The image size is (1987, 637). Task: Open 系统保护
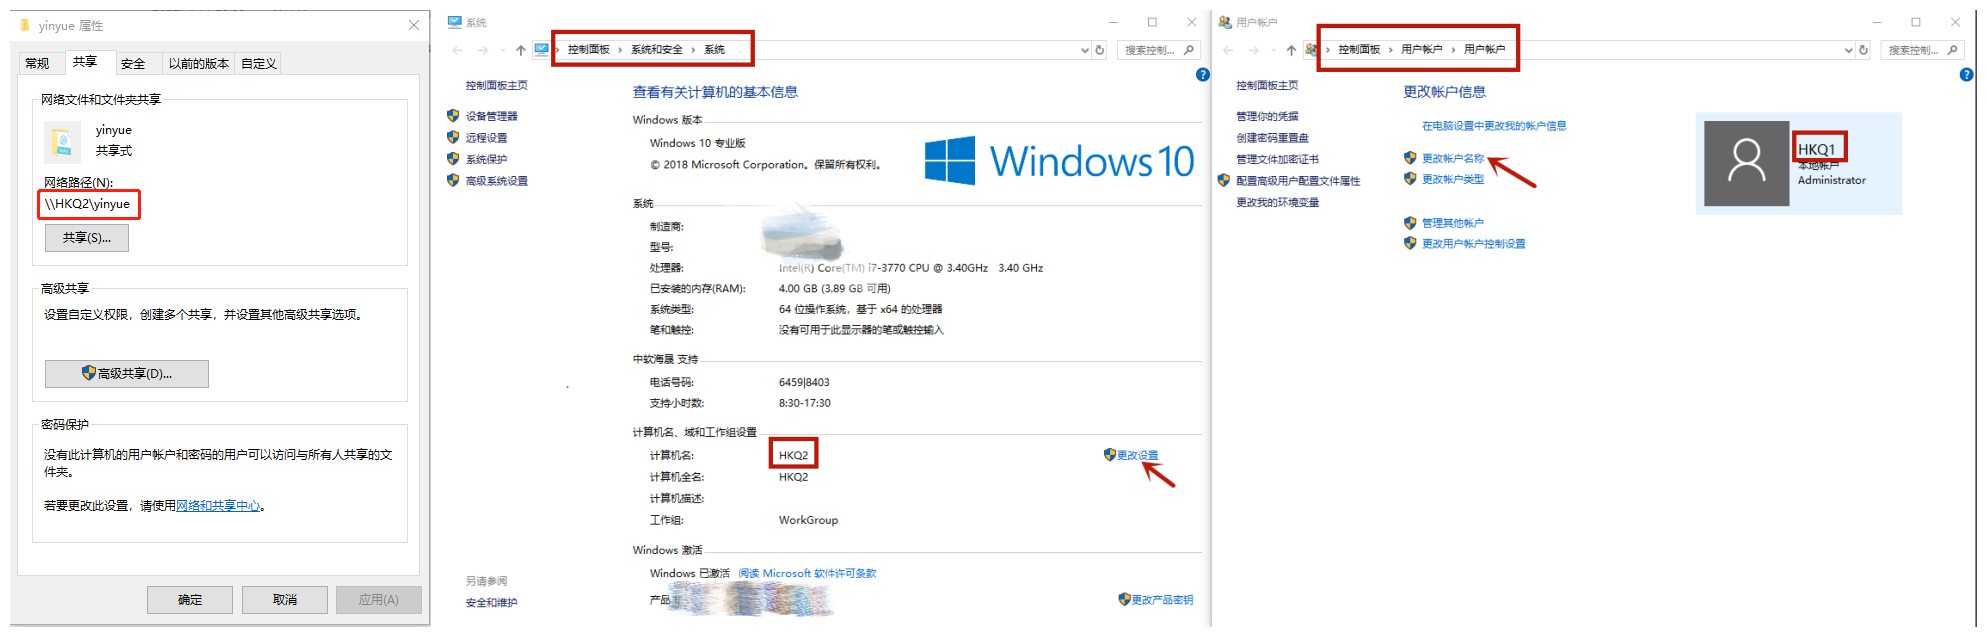point(486,160)
